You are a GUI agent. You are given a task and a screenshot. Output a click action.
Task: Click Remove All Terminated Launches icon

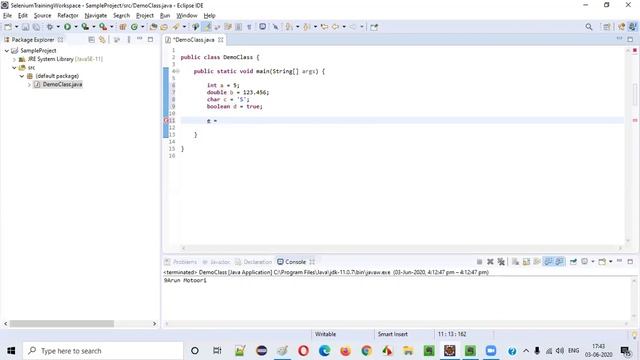[501, 262]
